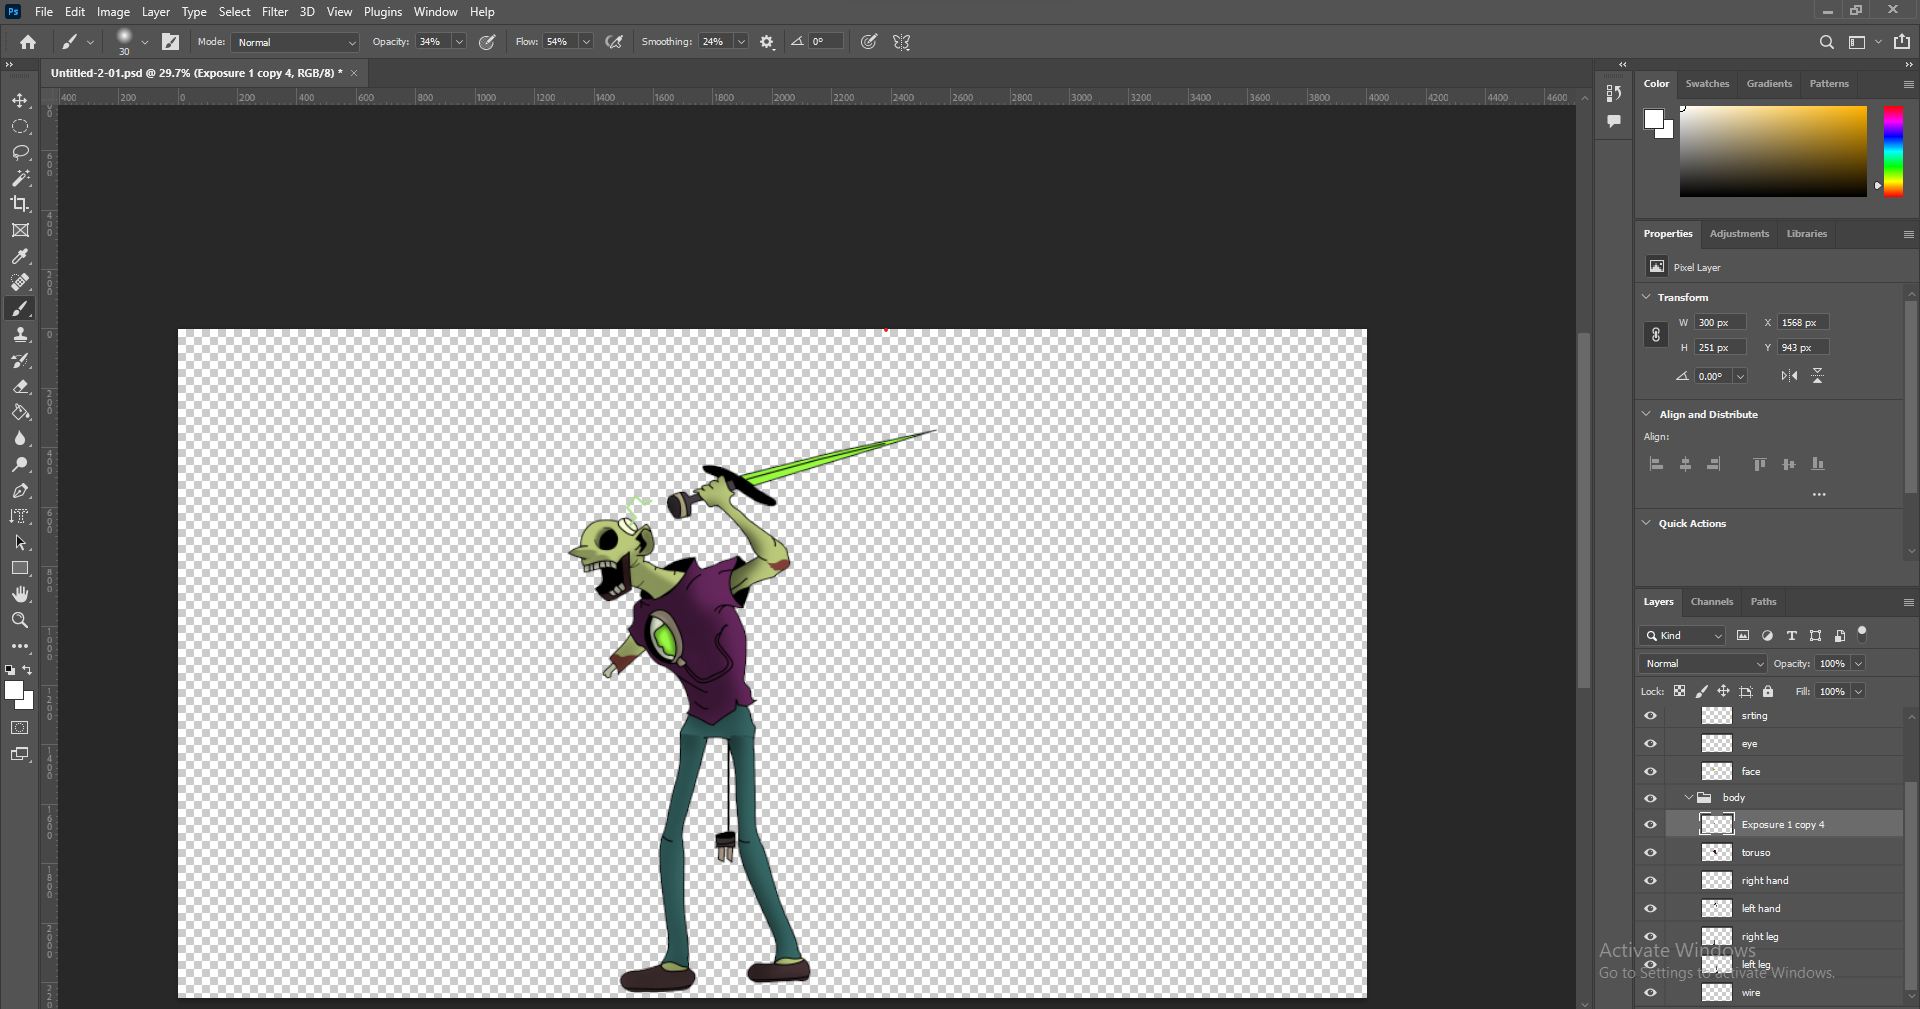Toggle visibility of body group

(1650, 798)
